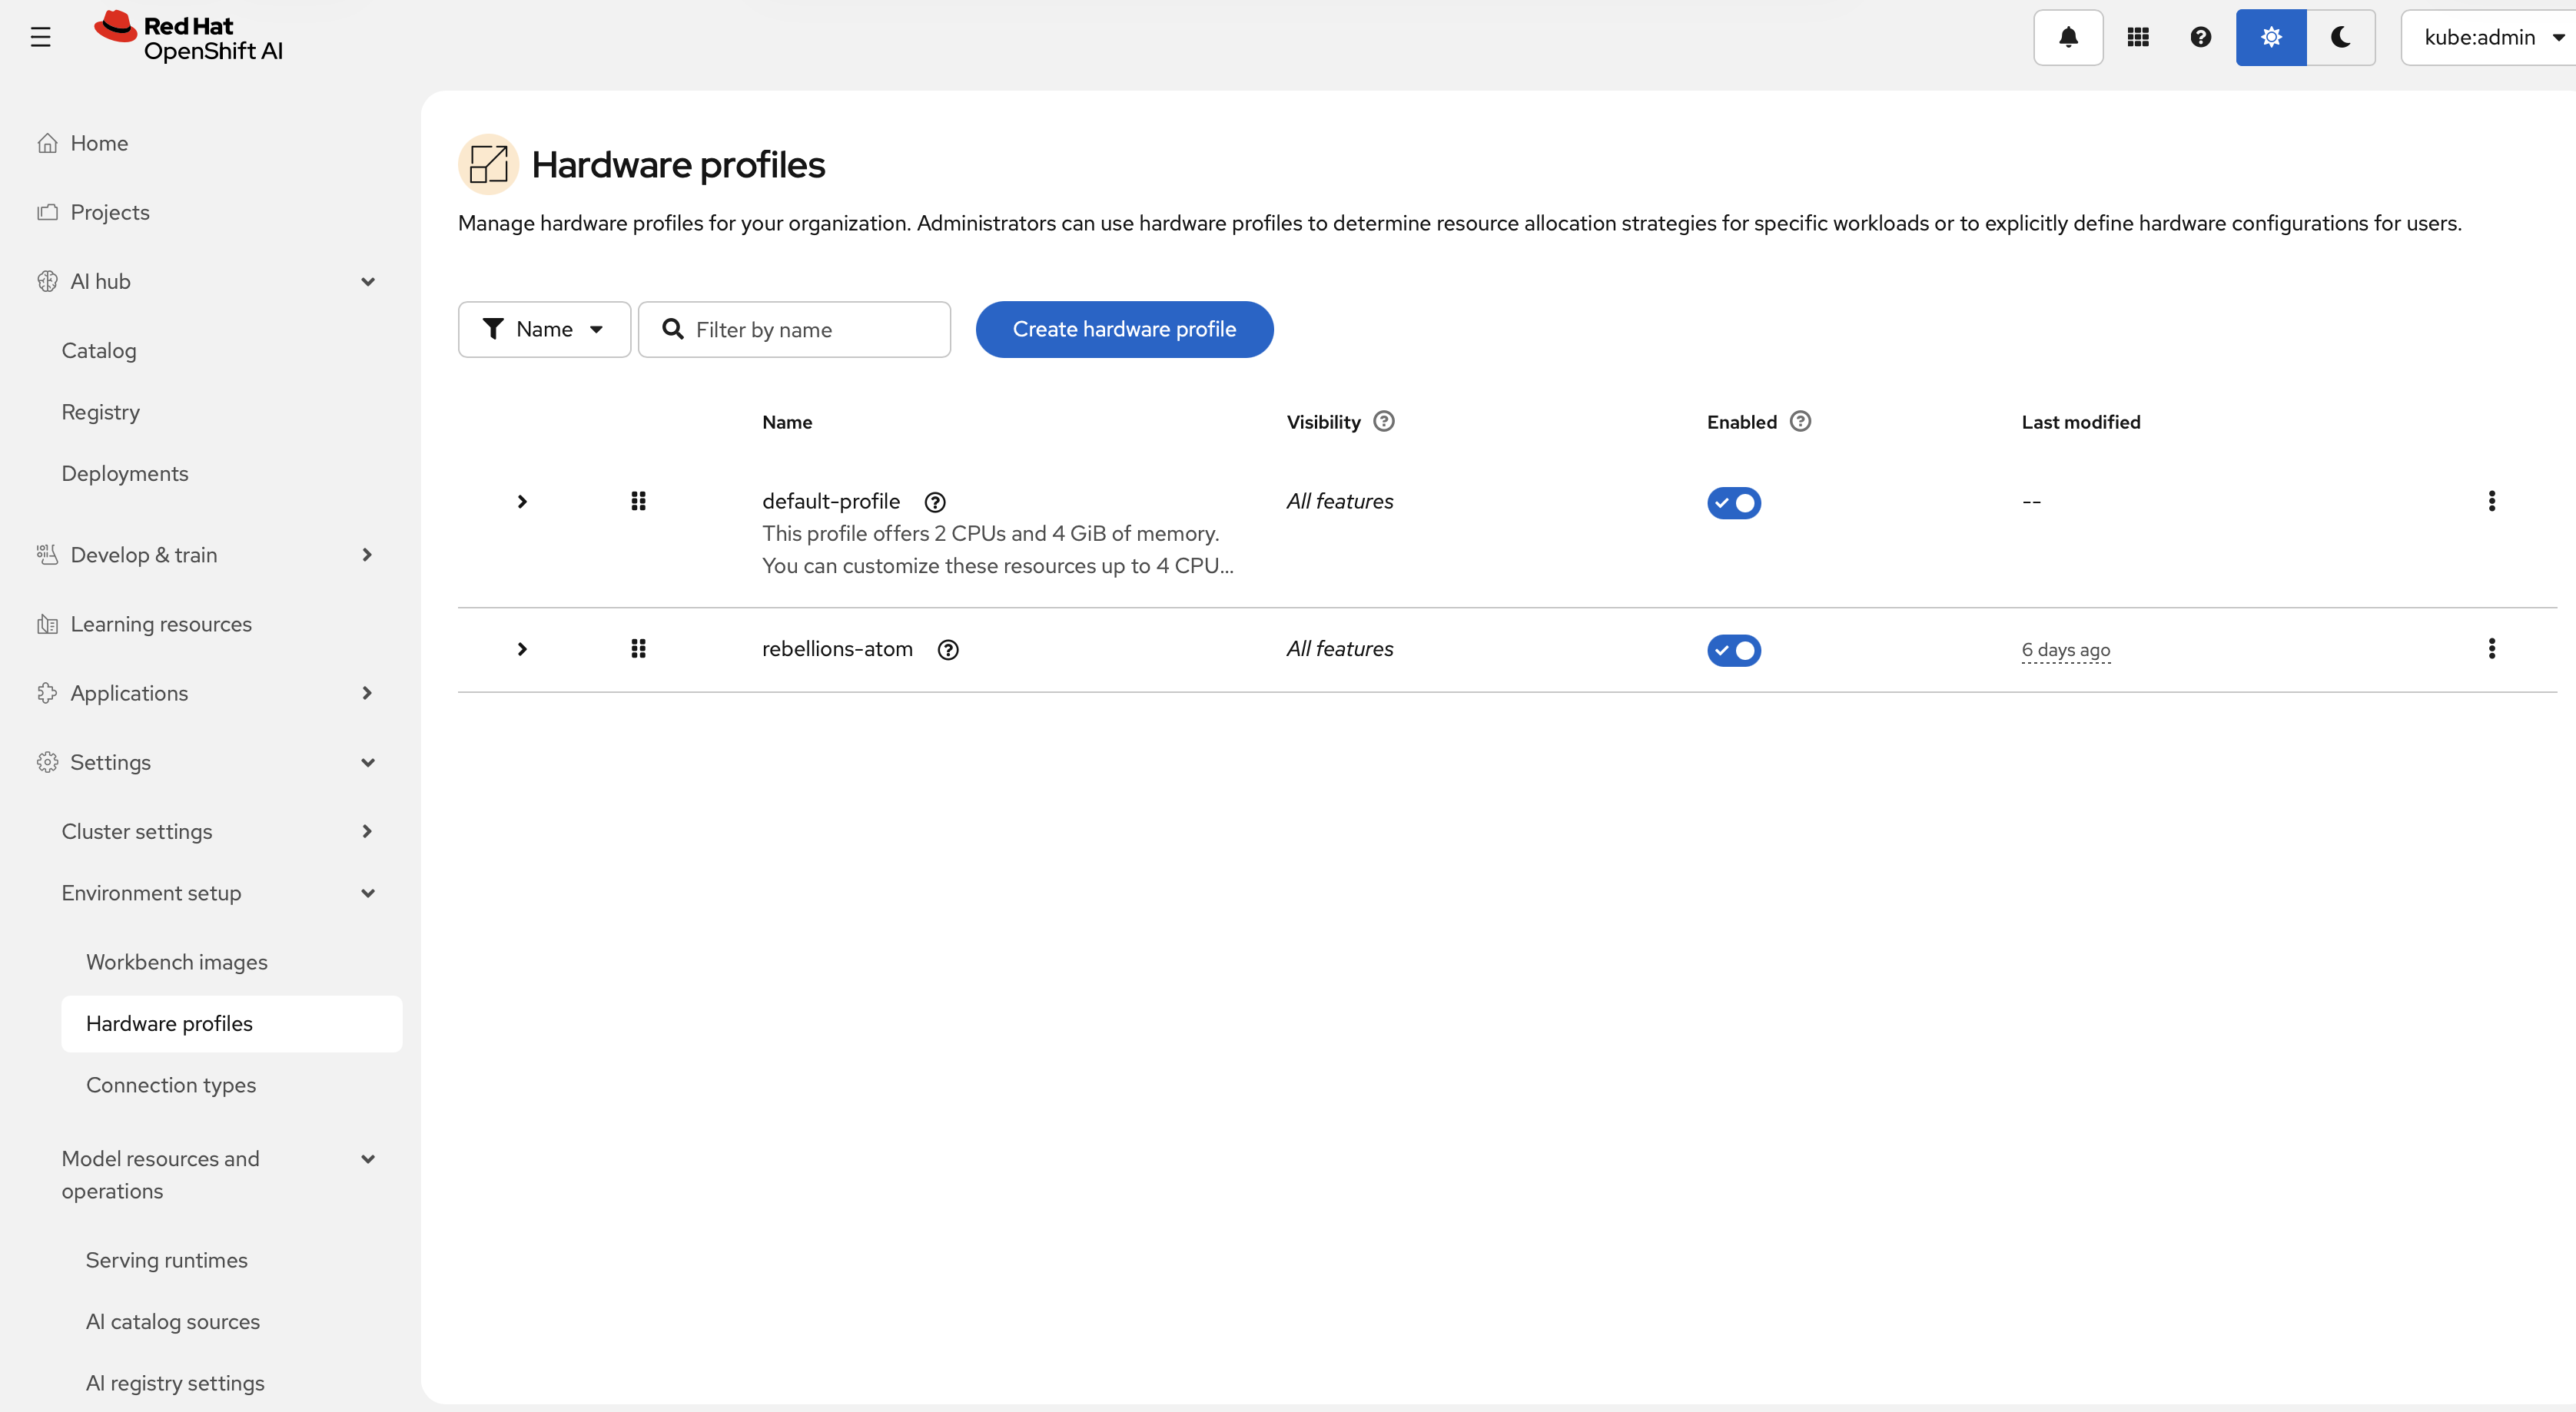Click the Visibility column help icon

point(1383,421)
